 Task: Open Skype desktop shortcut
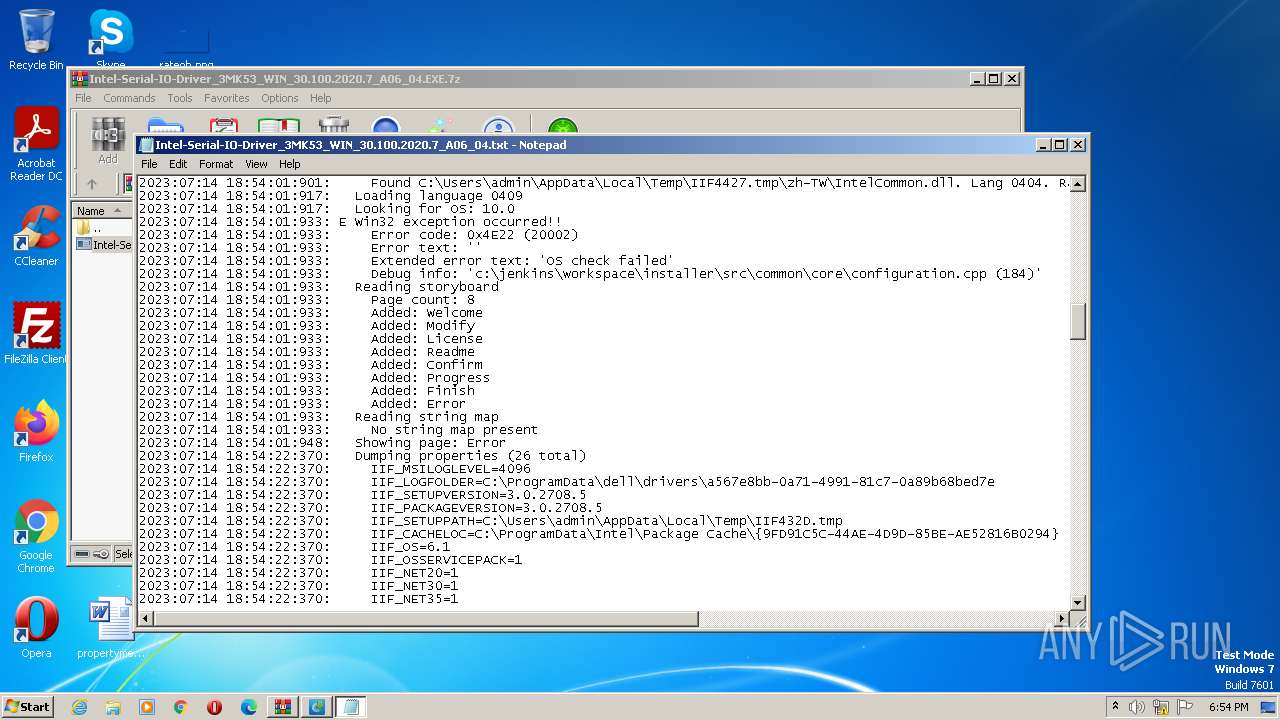click(x=110, y=40)
